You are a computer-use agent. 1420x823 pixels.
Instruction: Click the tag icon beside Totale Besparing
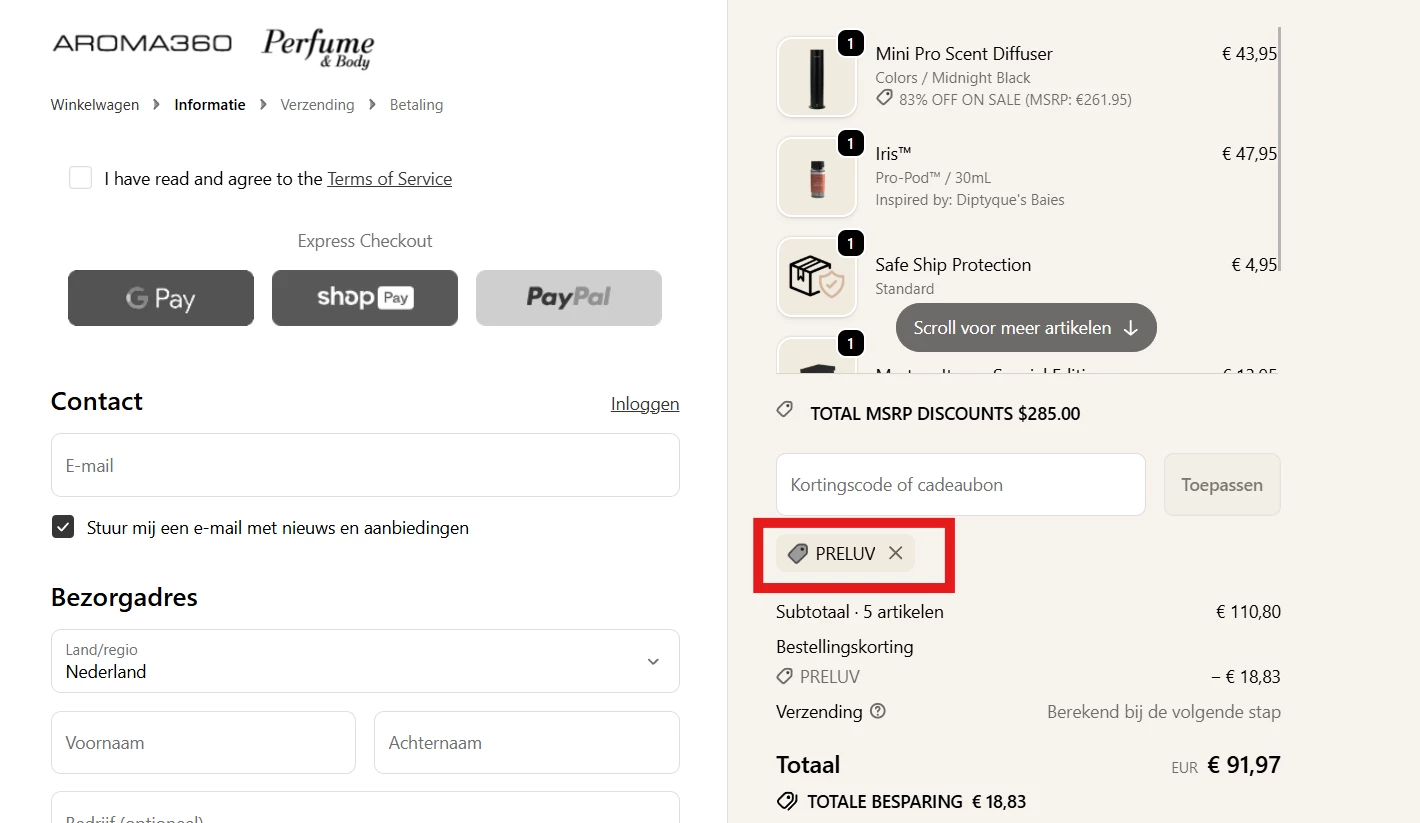pos(787,801)
